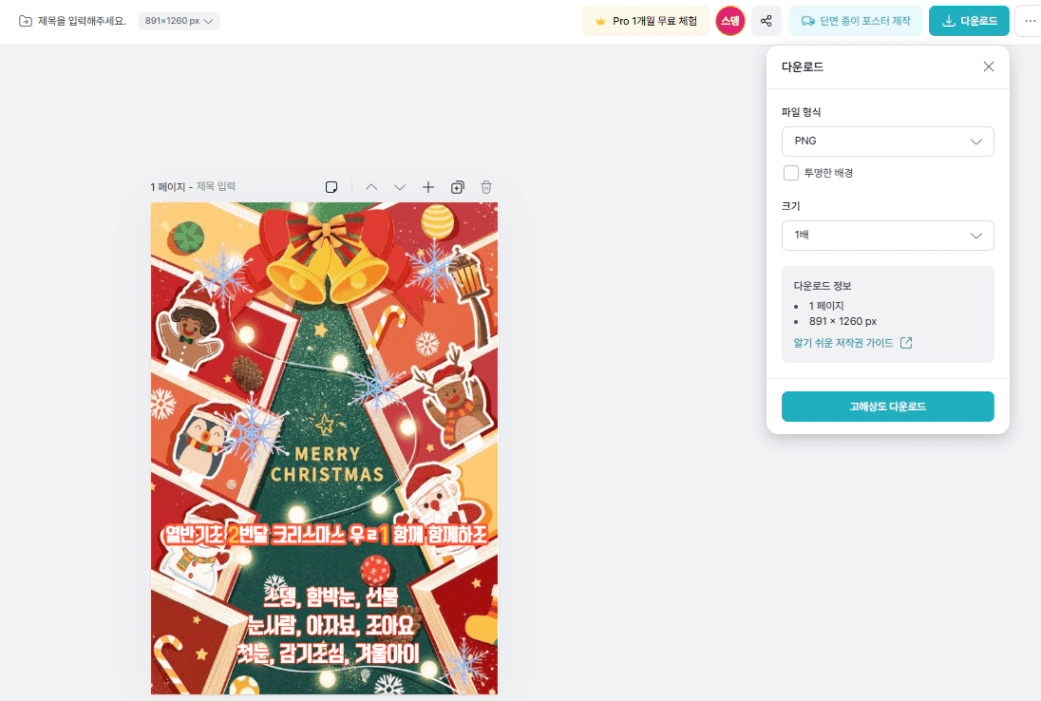Add a new page with plus icon
The width and height of the screenshot is (1041, 701).
point(428,187)
